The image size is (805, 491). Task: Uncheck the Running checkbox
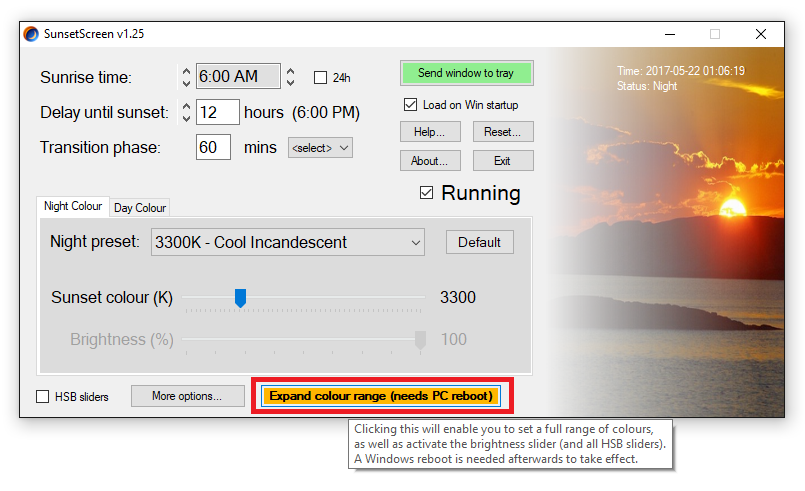[426, 193]
